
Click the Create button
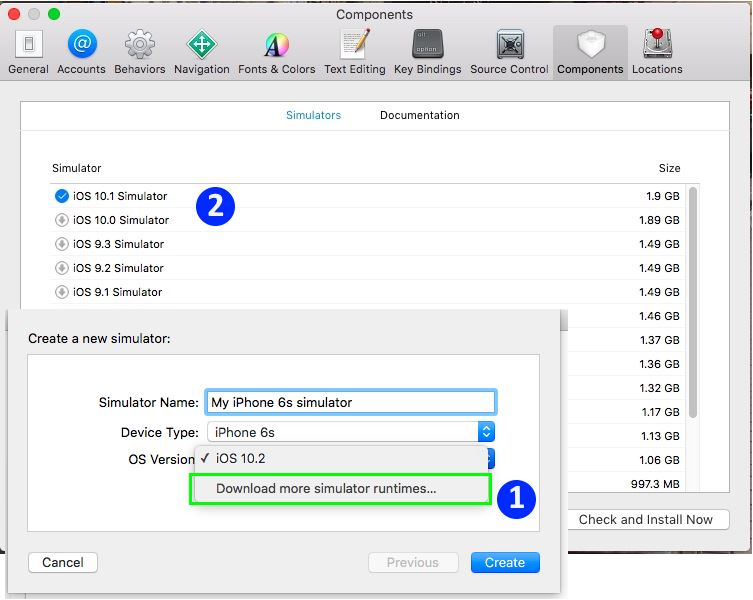[x=505, y=563]
